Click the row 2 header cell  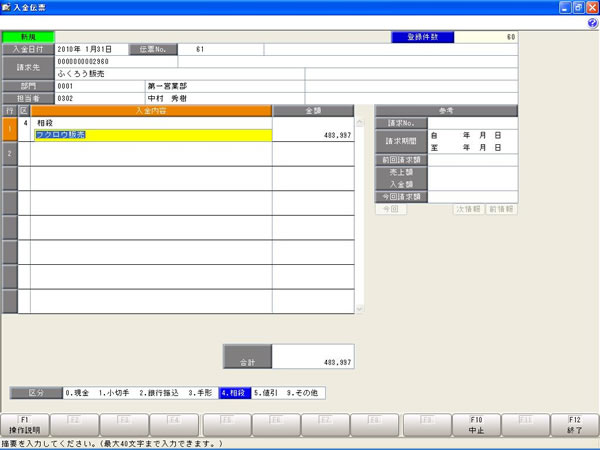point(10,154)
